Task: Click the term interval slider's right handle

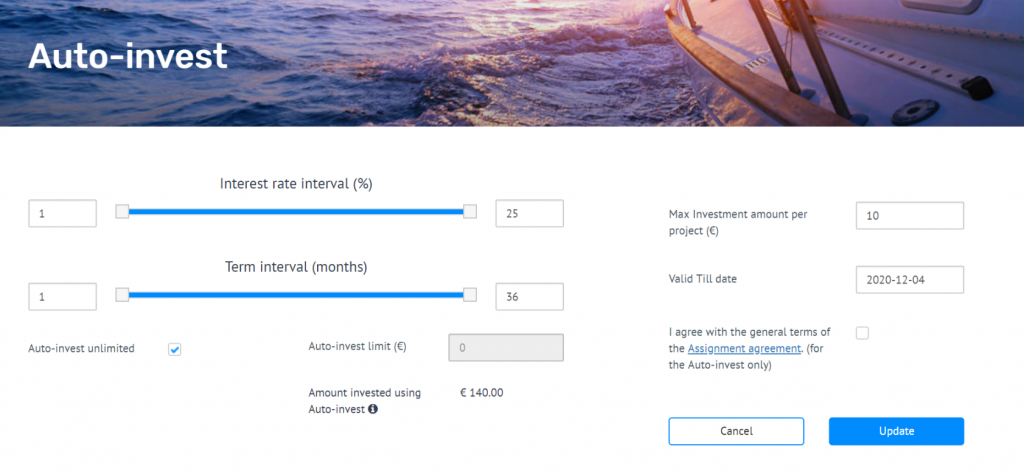Action: click(470, 295)
